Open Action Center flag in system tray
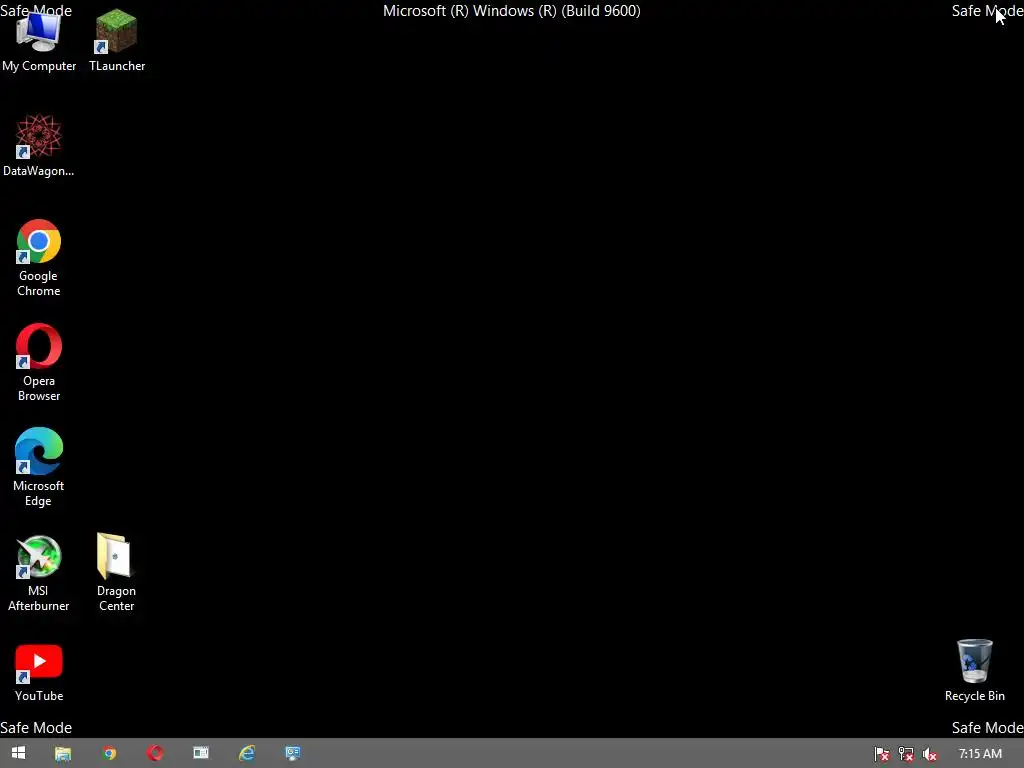Image resolution: width=1024 pixels, height=768 pixels. pyautogui.click(x=882, y=754)
